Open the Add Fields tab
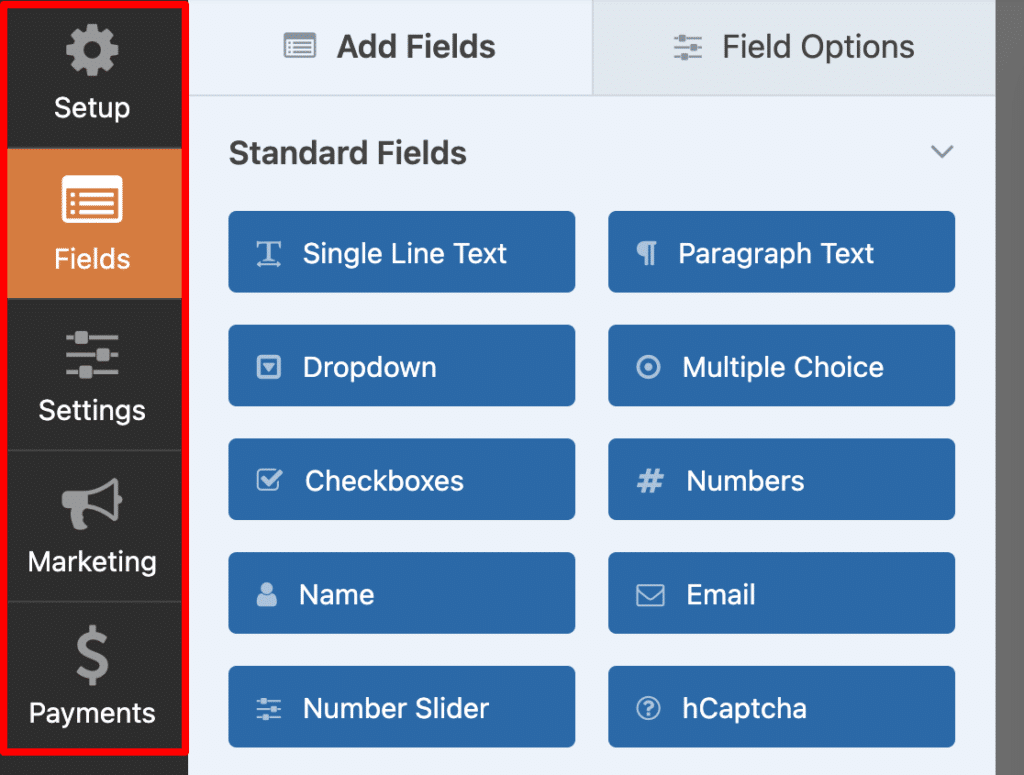Screen dimensions: 1024x775 388,46
